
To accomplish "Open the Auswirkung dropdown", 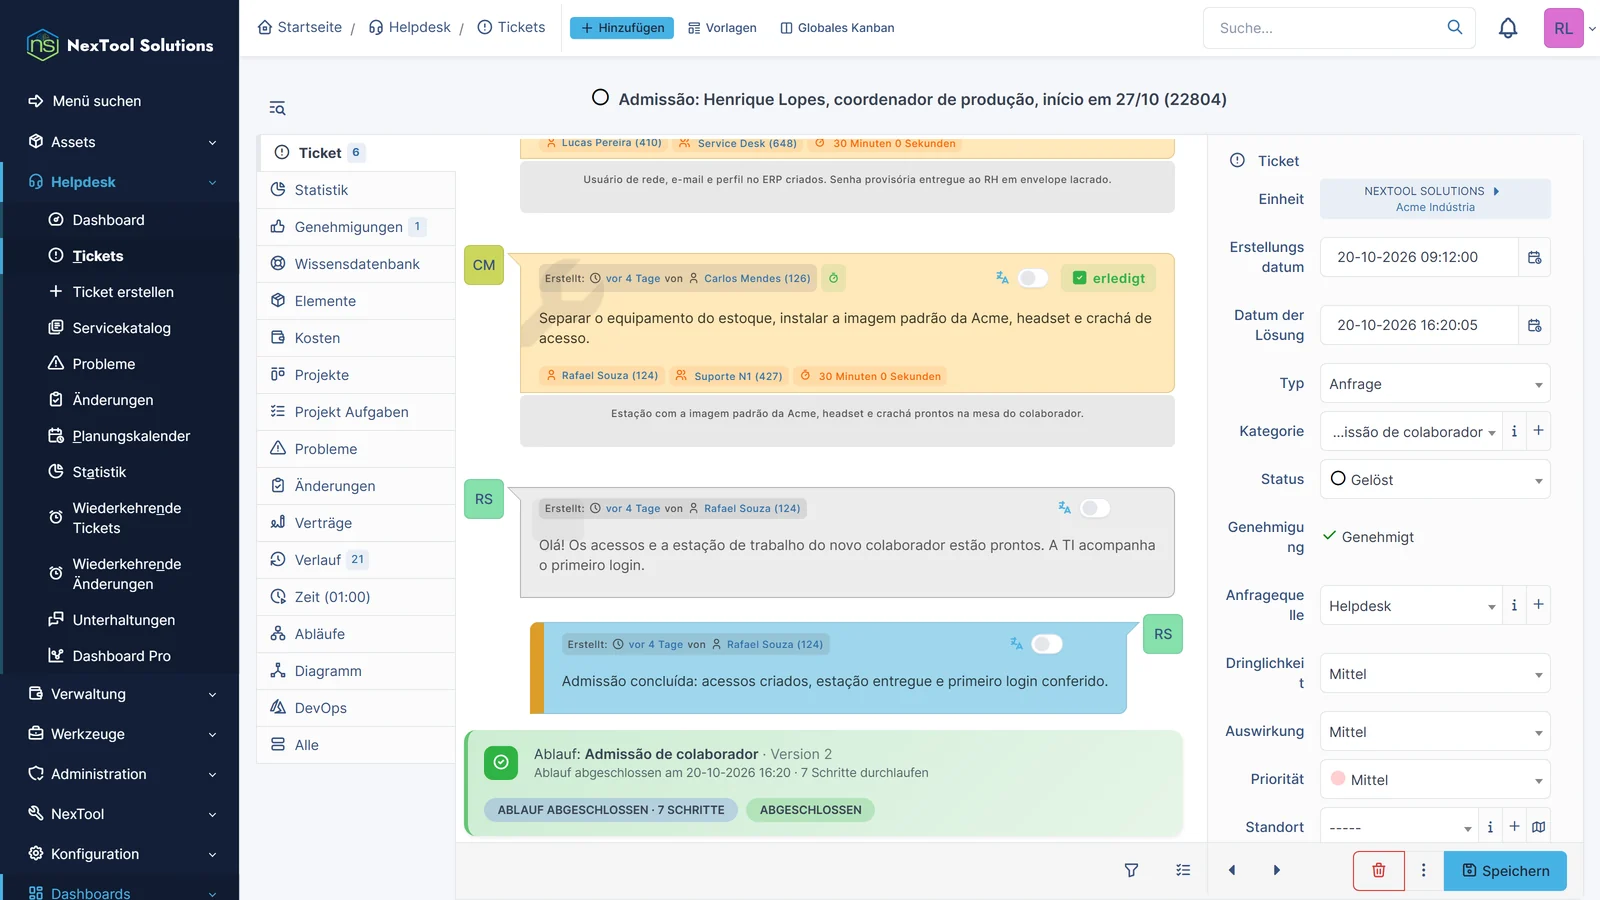I will pos(1435,732).
